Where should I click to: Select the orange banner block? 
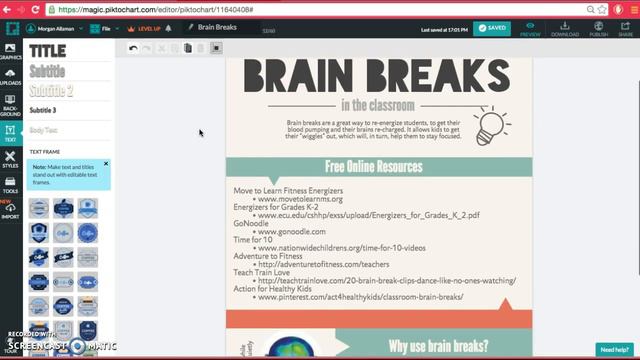click(x=379, y=319)
